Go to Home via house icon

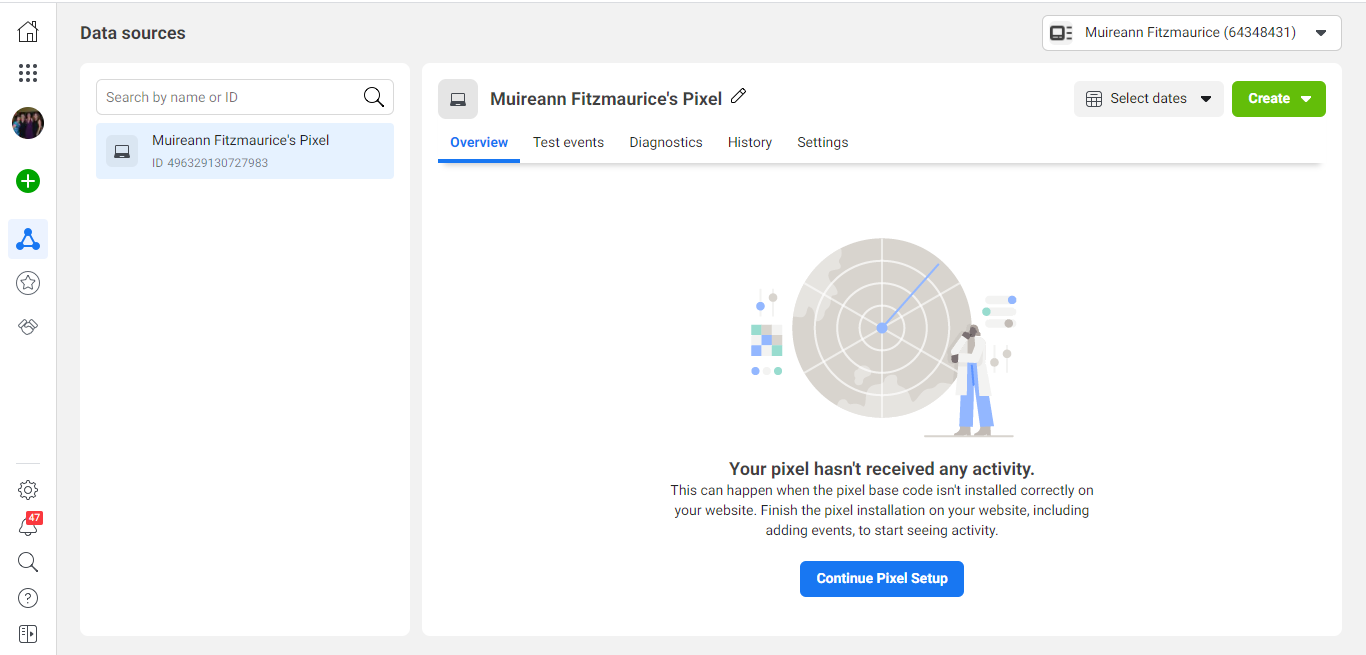tap(28, 31)
